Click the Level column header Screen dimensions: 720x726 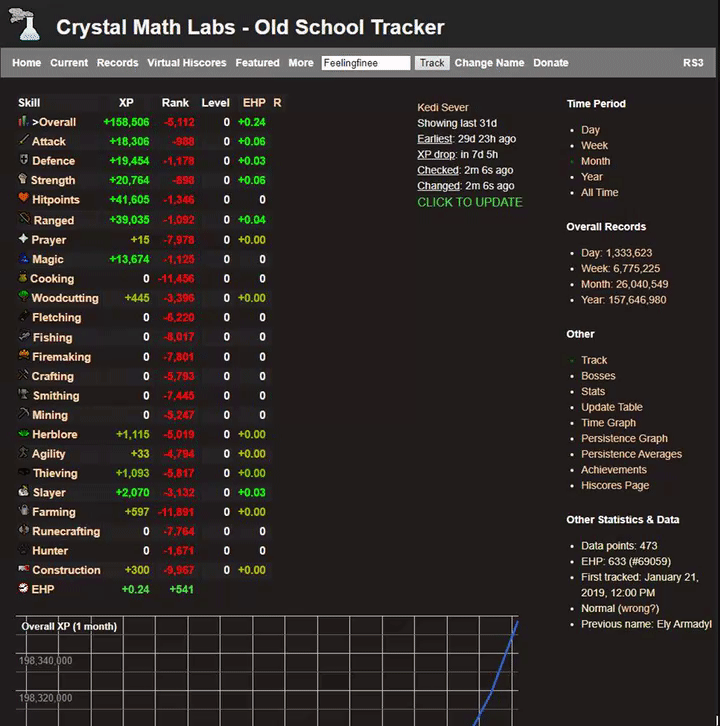pyautogui.click(x=215, y=103)
